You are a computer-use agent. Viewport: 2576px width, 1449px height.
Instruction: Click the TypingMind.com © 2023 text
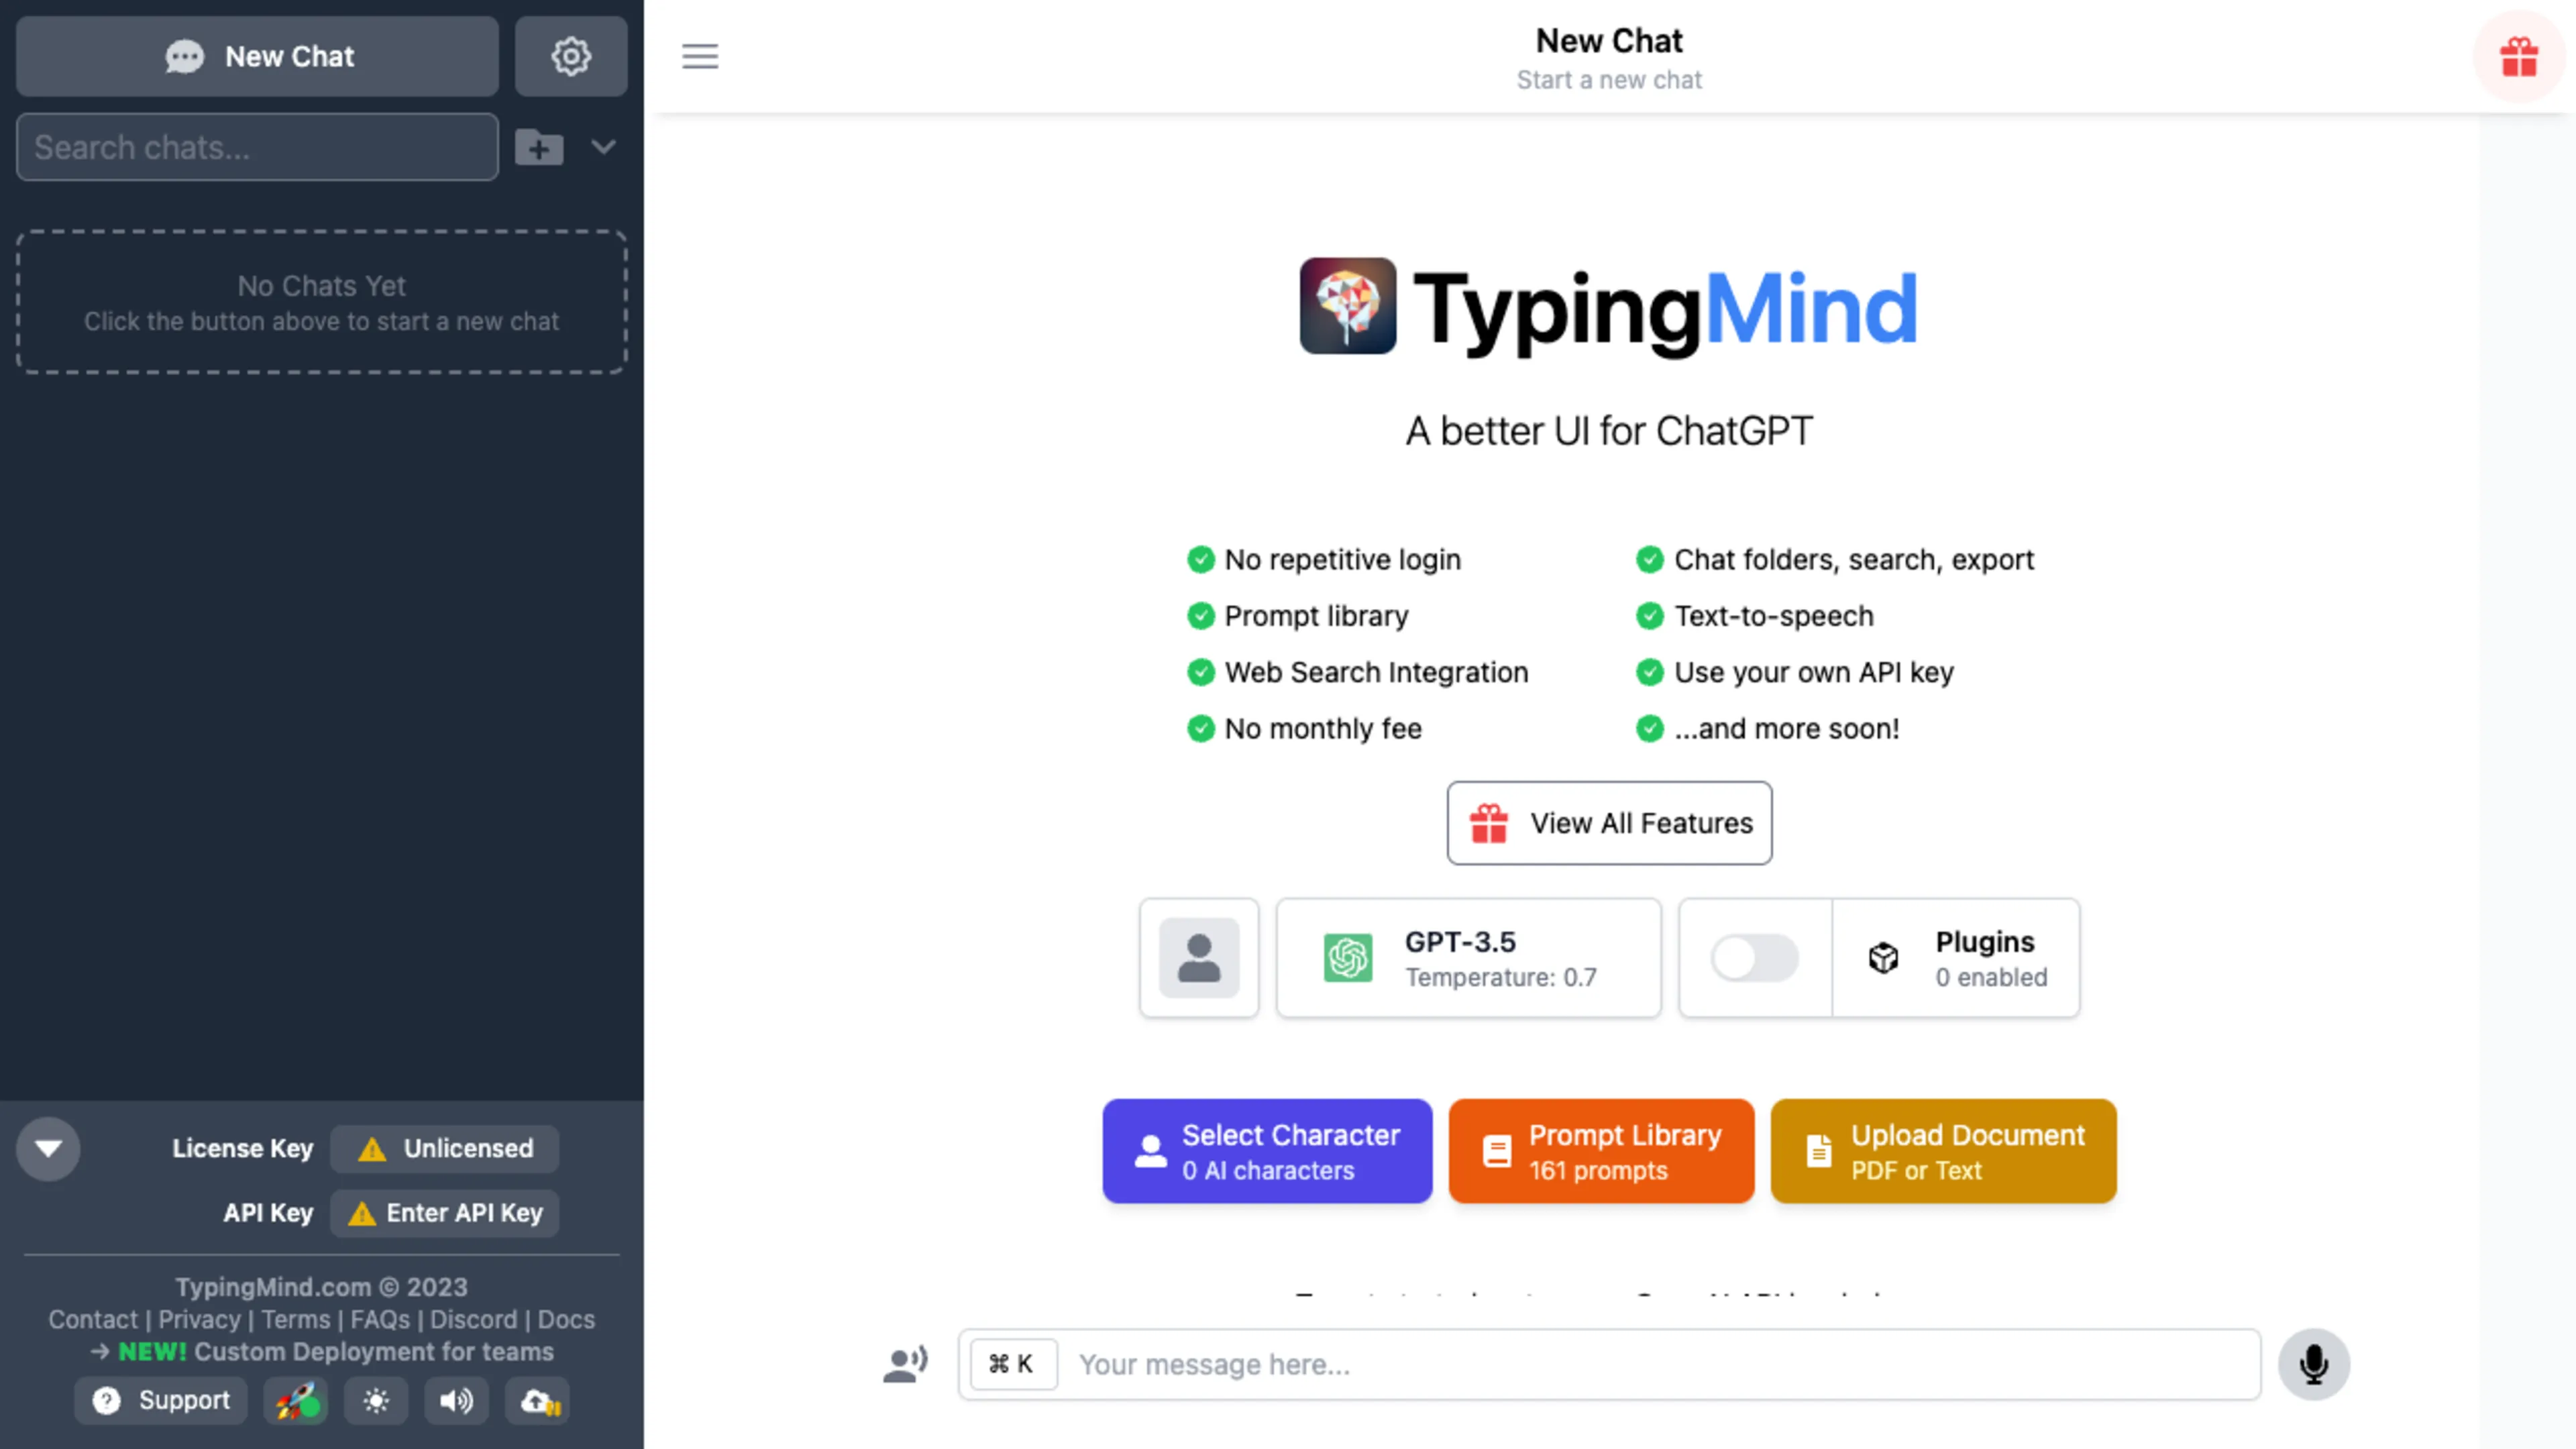click(x=321, y=1287)
